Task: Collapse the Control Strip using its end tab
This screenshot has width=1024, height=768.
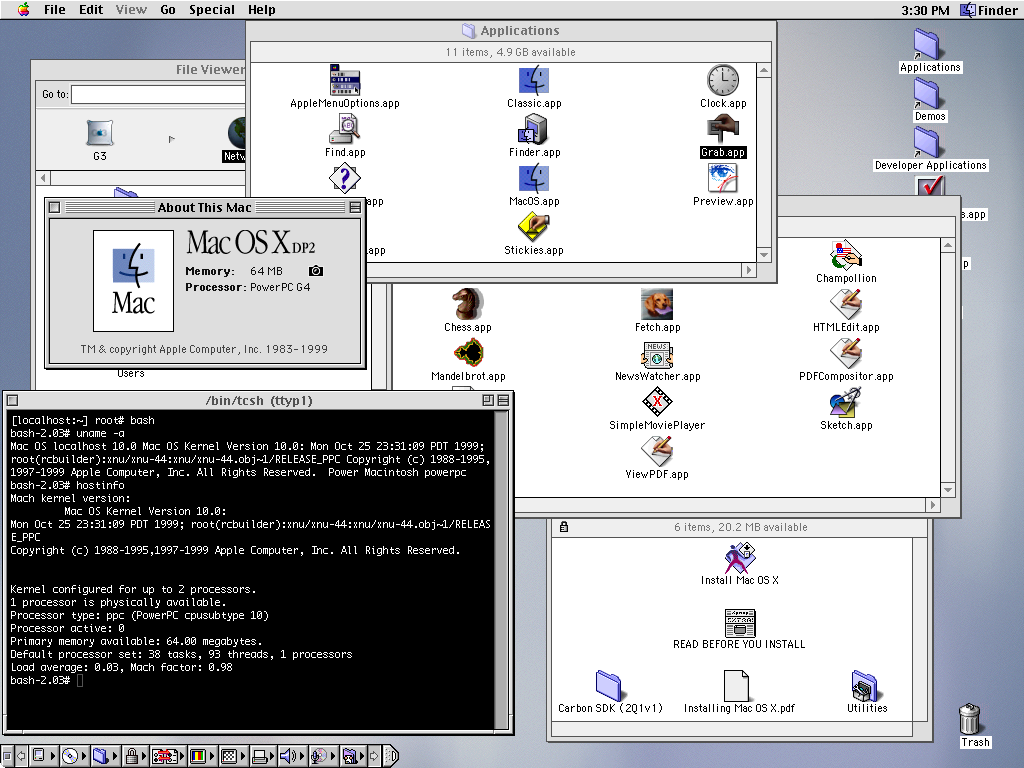Action: point(391,756)
